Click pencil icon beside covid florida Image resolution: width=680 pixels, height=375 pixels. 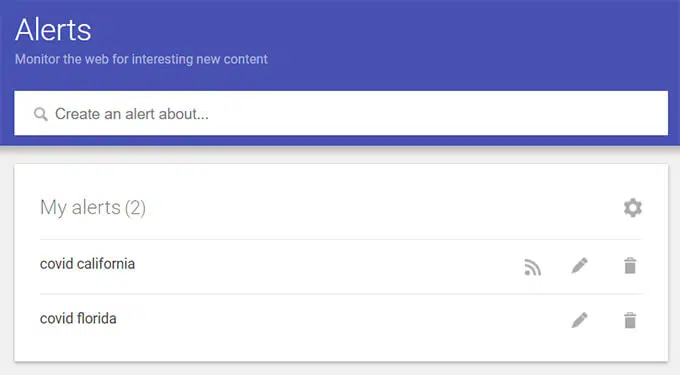point(579,320)
